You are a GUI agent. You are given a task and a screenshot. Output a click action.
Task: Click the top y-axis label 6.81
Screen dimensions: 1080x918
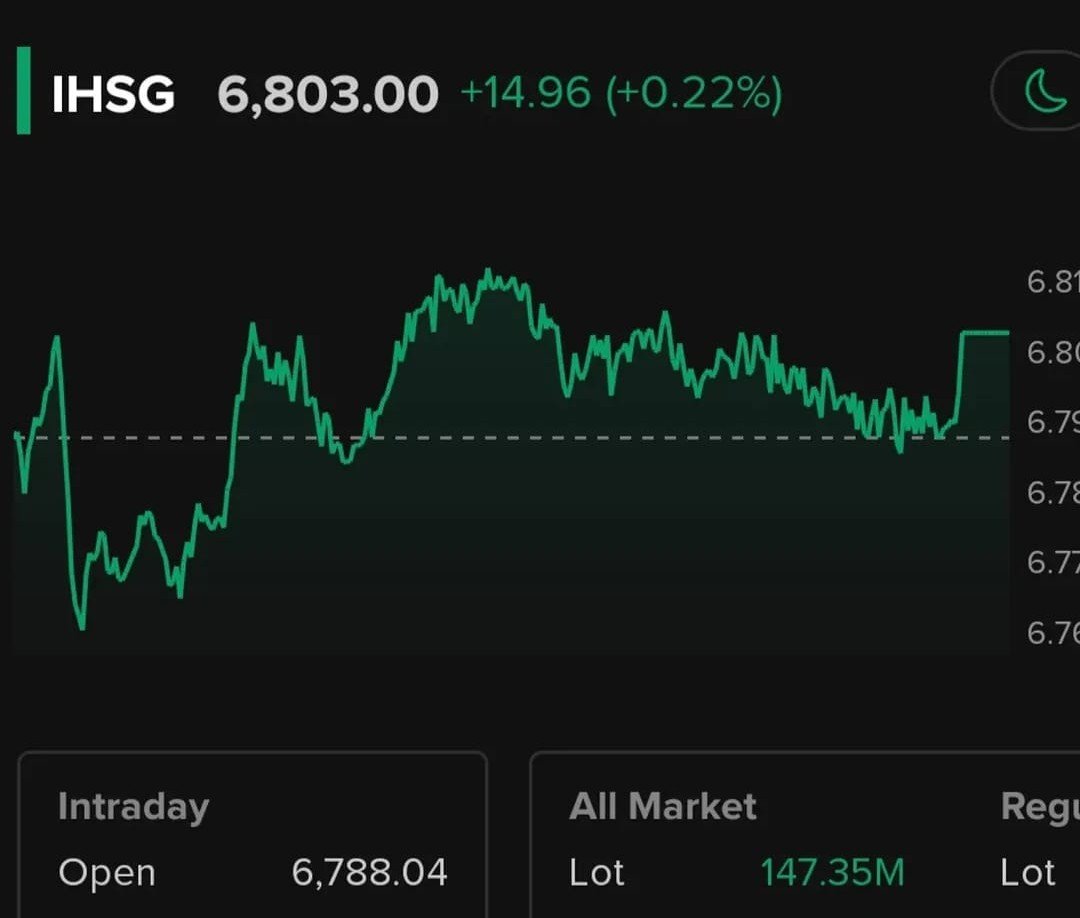click(x=1052, y=282)
